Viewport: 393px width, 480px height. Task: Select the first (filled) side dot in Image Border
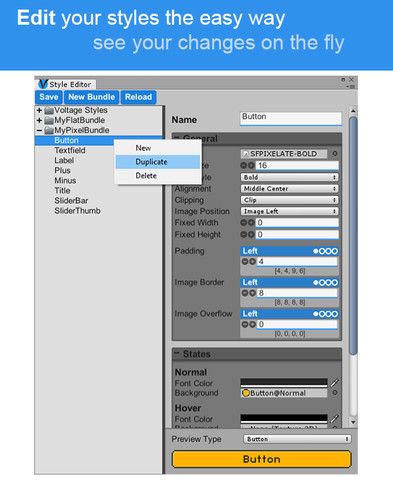316,283
